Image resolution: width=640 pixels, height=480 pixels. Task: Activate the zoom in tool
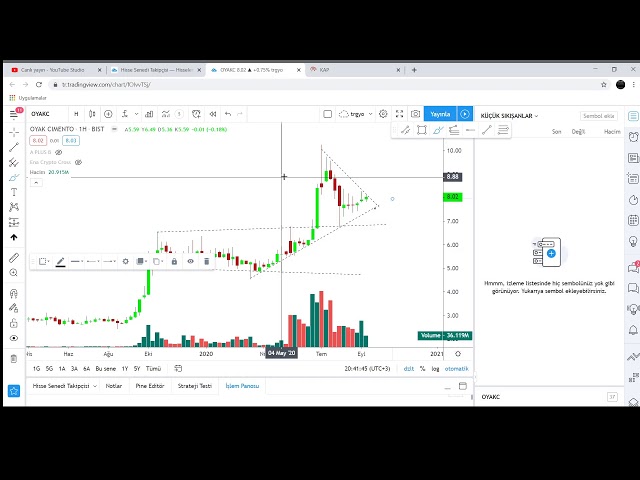[14, 273]
